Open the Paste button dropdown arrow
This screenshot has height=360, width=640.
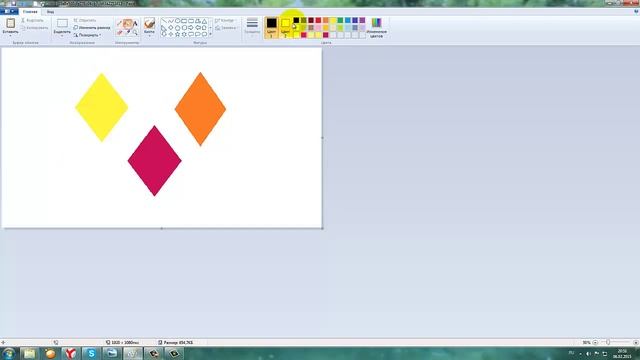coord(11,36)
